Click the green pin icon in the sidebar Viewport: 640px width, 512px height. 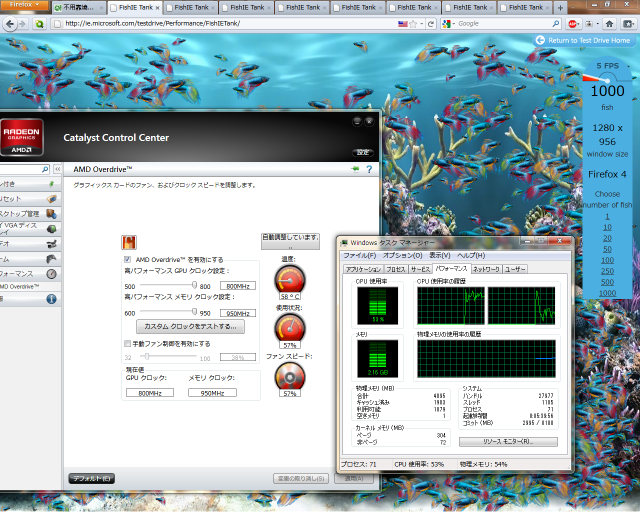tap(51, 184)
